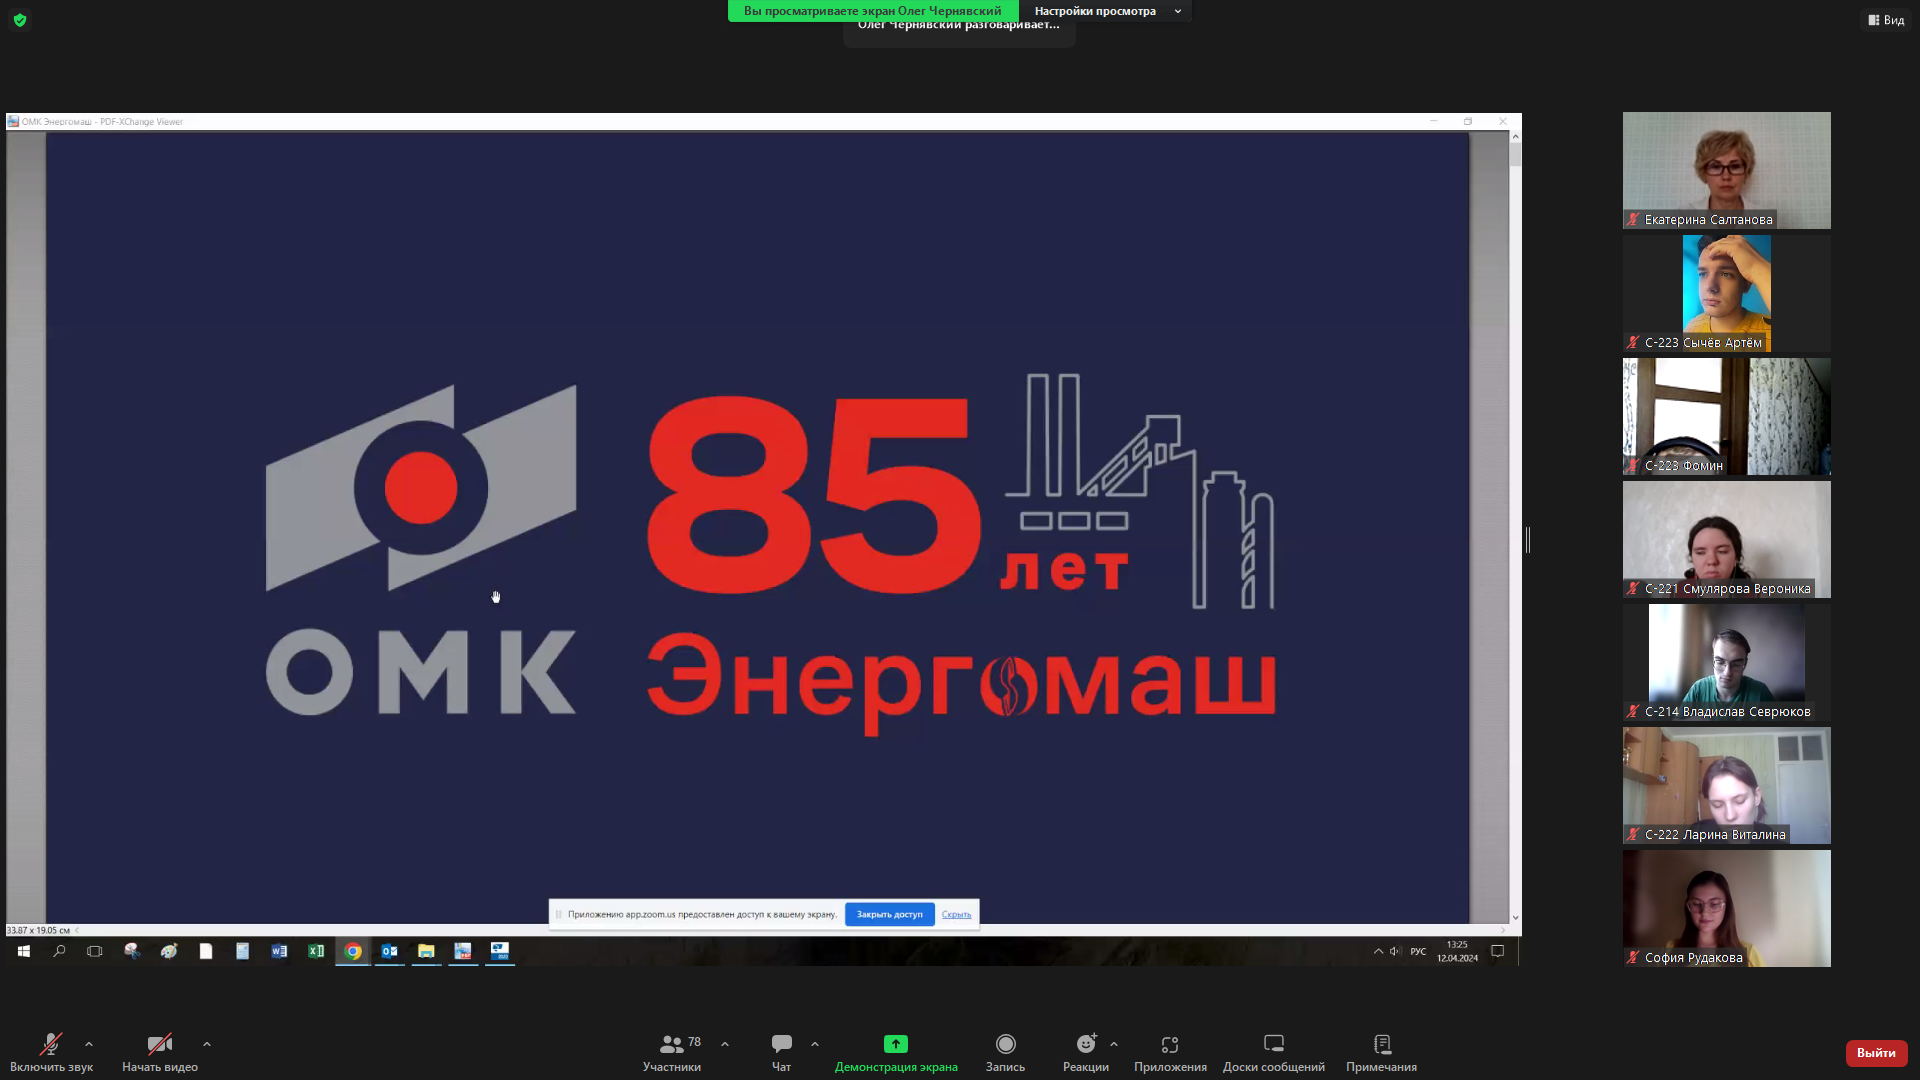Click the volume icon in shared system tray

(1394, 951)
